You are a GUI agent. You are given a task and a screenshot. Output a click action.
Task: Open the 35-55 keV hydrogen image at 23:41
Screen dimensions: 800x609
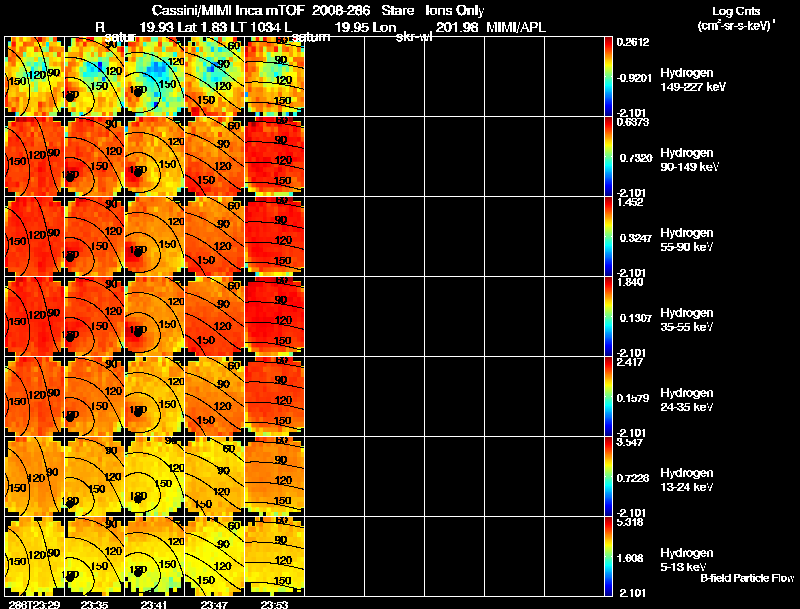point(155,317)
